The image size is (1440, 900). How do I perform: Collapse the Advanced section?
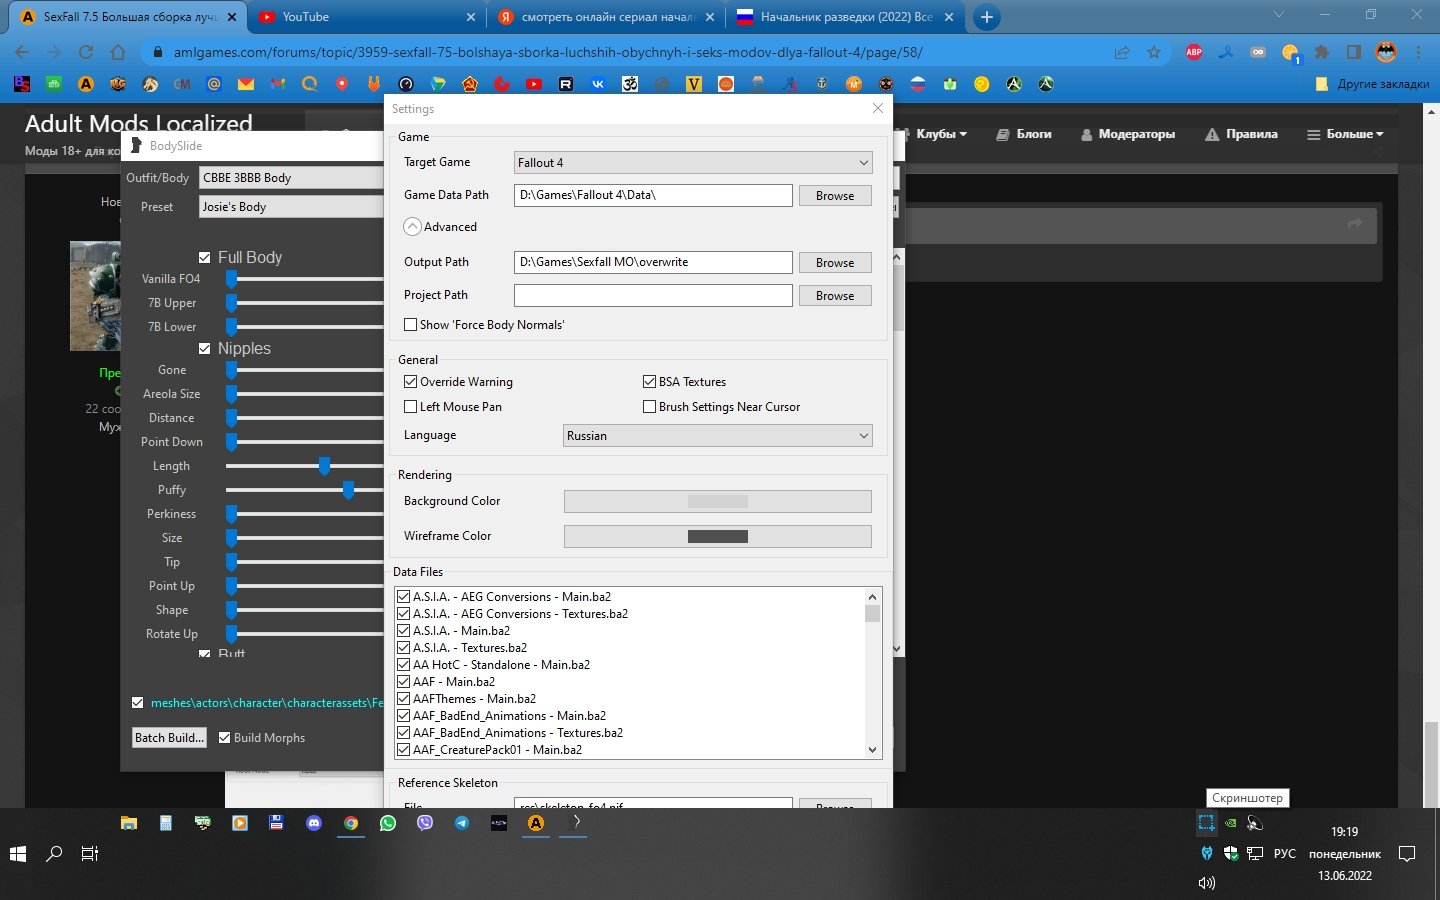point(413,227)
